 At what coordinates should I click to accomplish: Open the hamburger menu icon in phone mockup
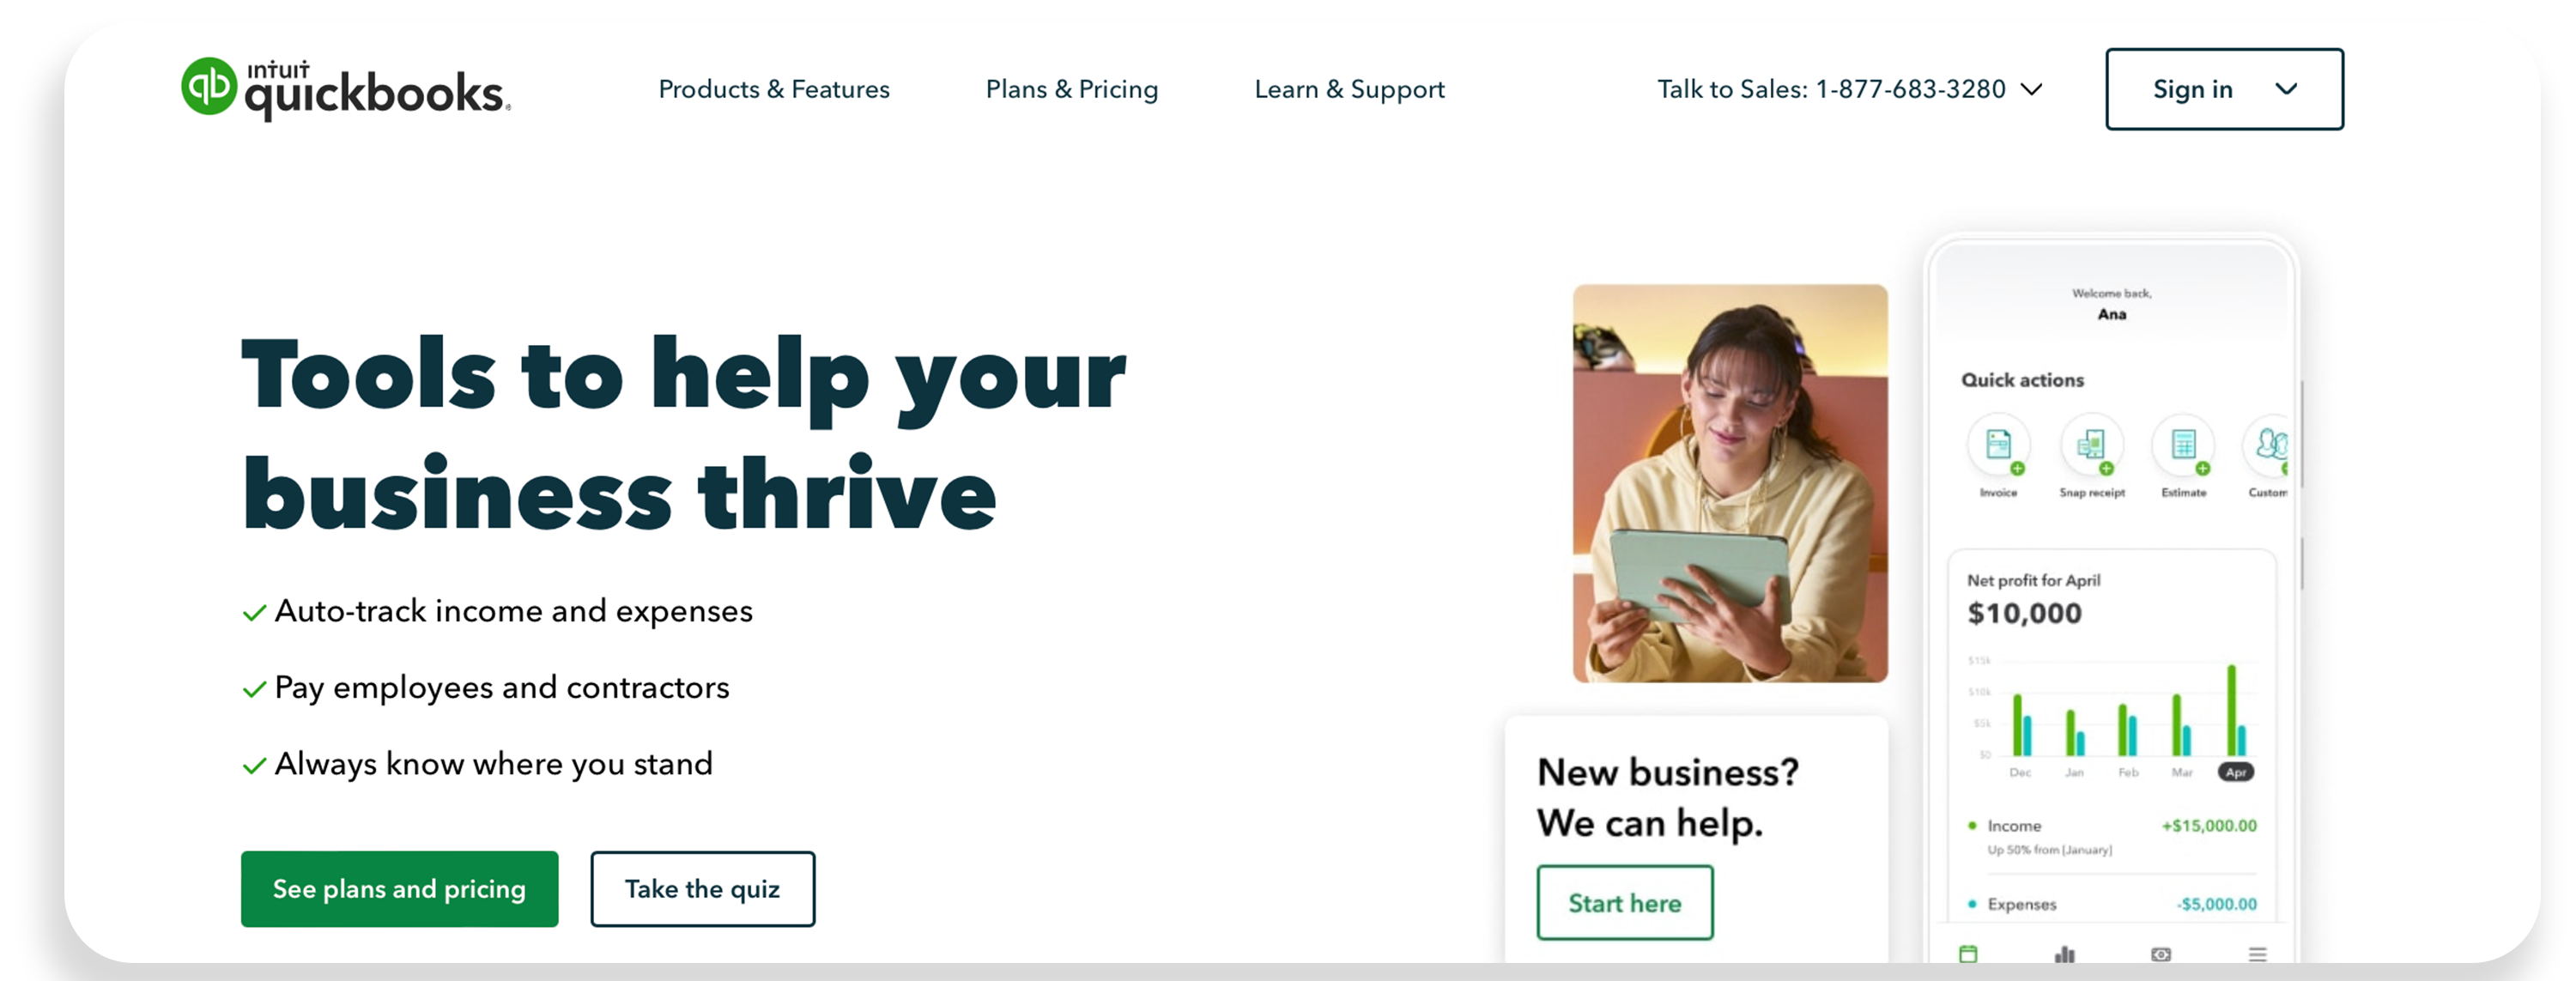2257,954
